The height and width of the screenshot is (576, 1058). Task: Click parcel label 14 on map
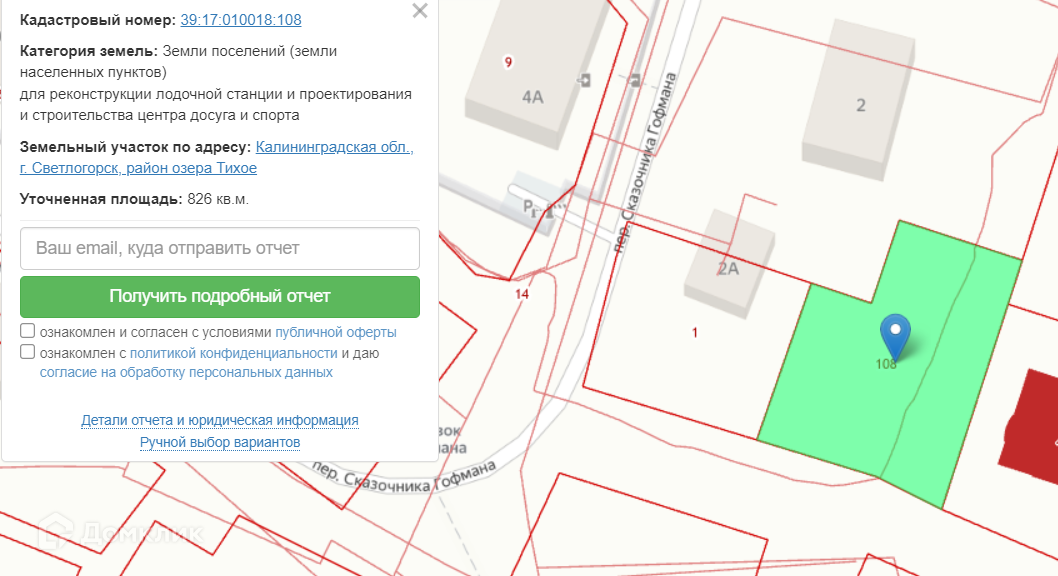point(521,294)
